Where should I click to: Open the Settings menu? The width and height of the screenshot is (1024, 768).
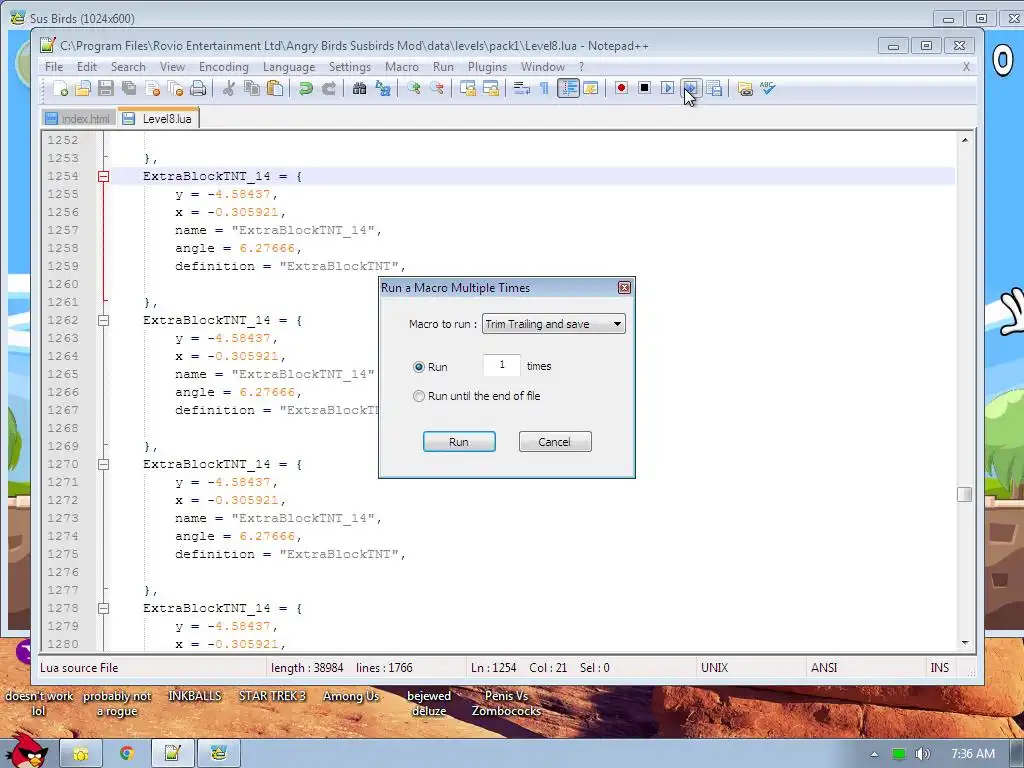(349, 67)
